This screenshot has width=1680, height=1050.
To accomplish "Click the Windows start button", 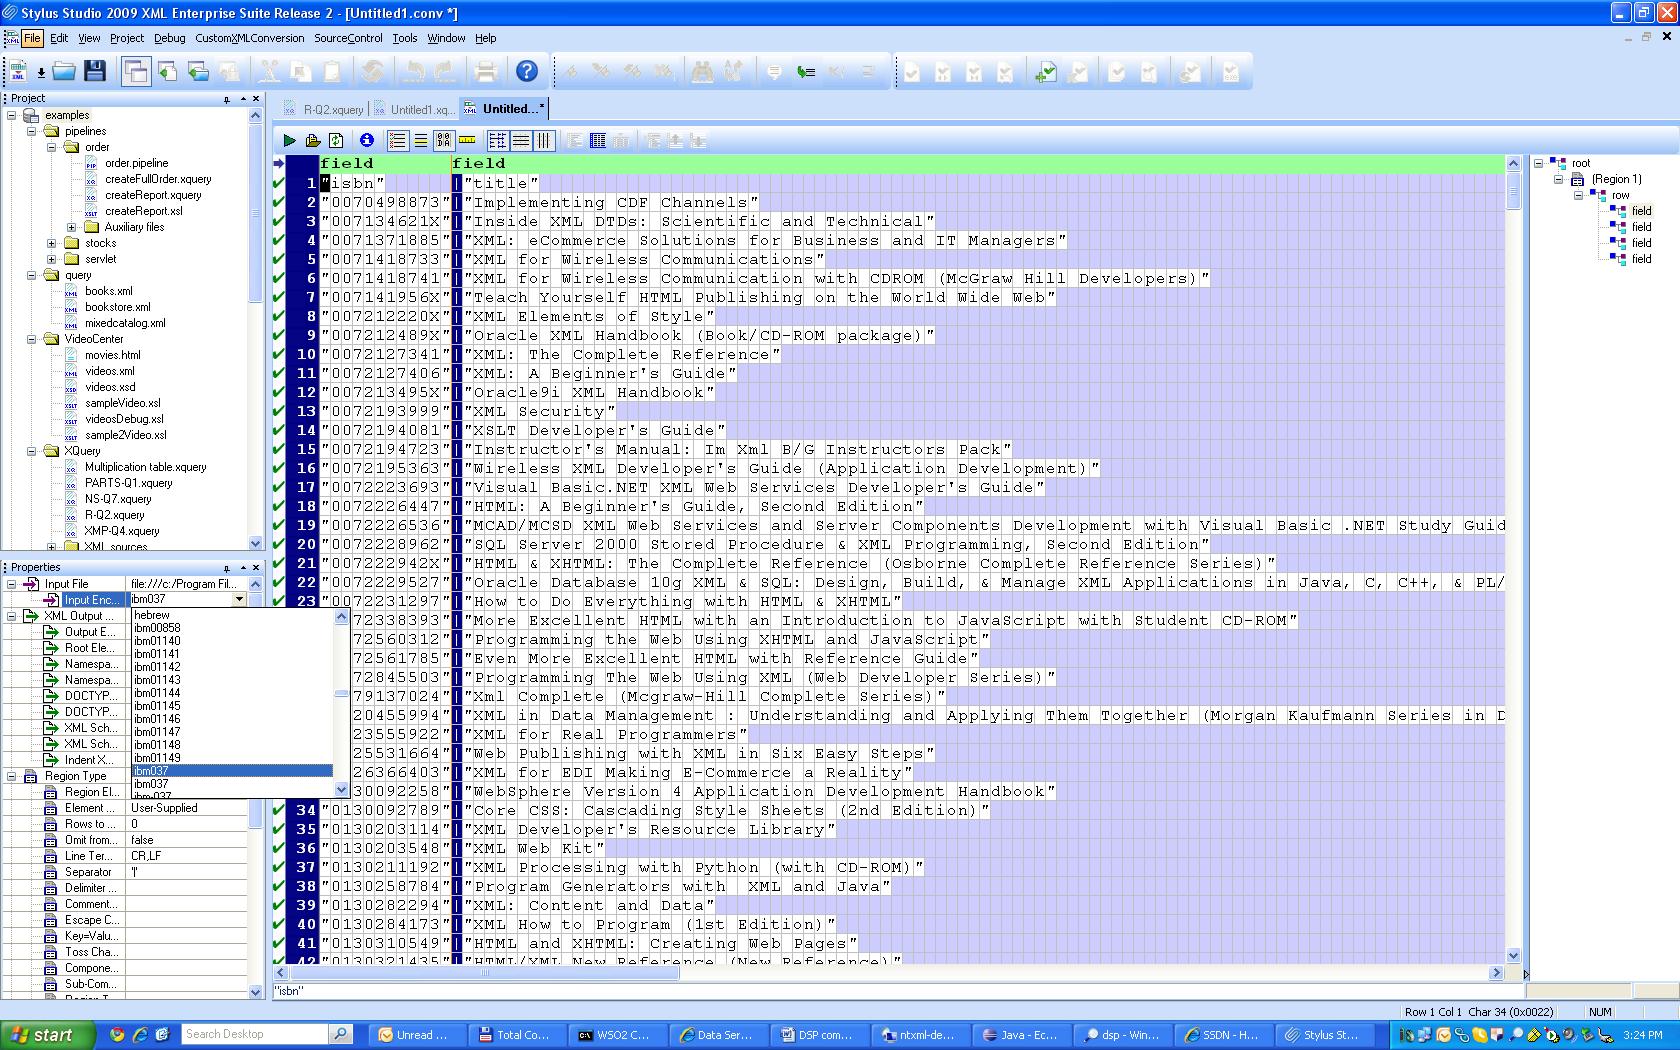I will coord(48,1035).
